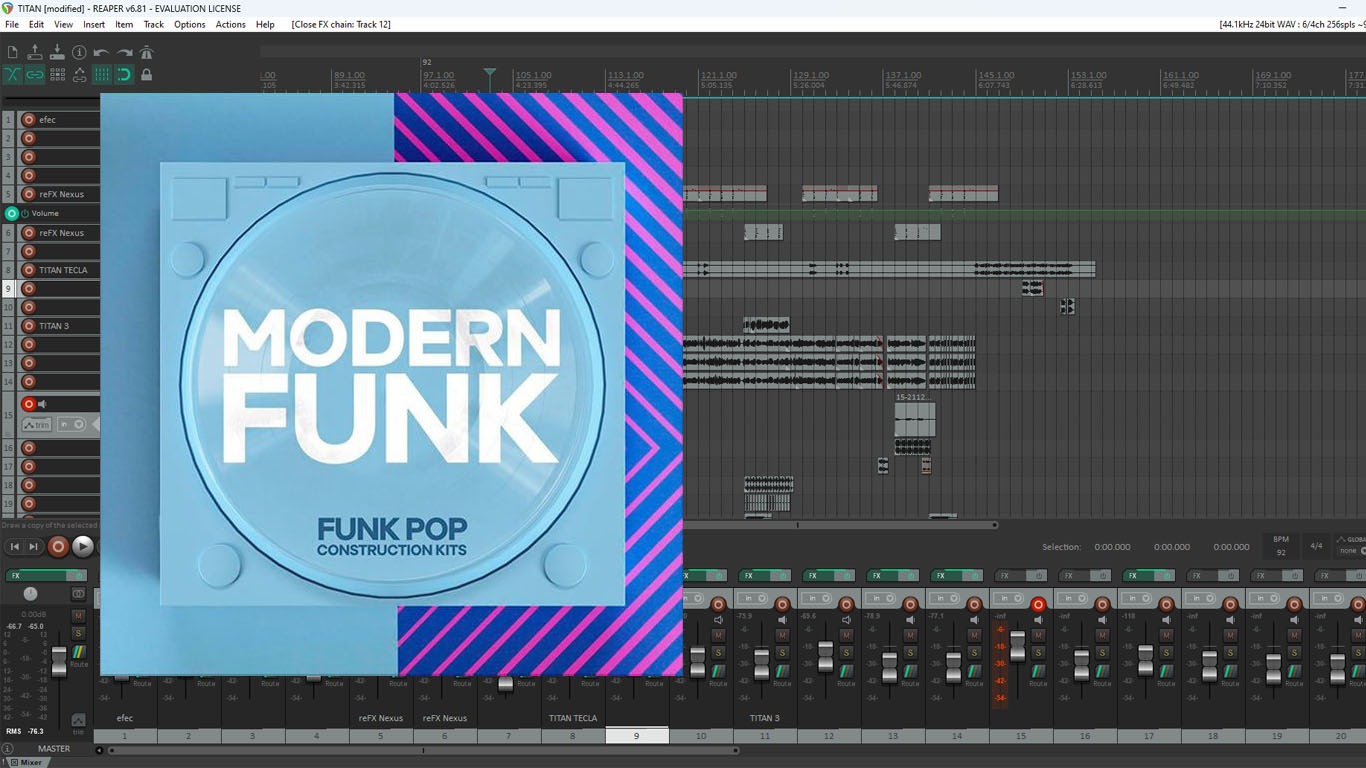This screenshot has height=768, width=1366.
Task: Open the File menu
Action: (x=12, y=24)
